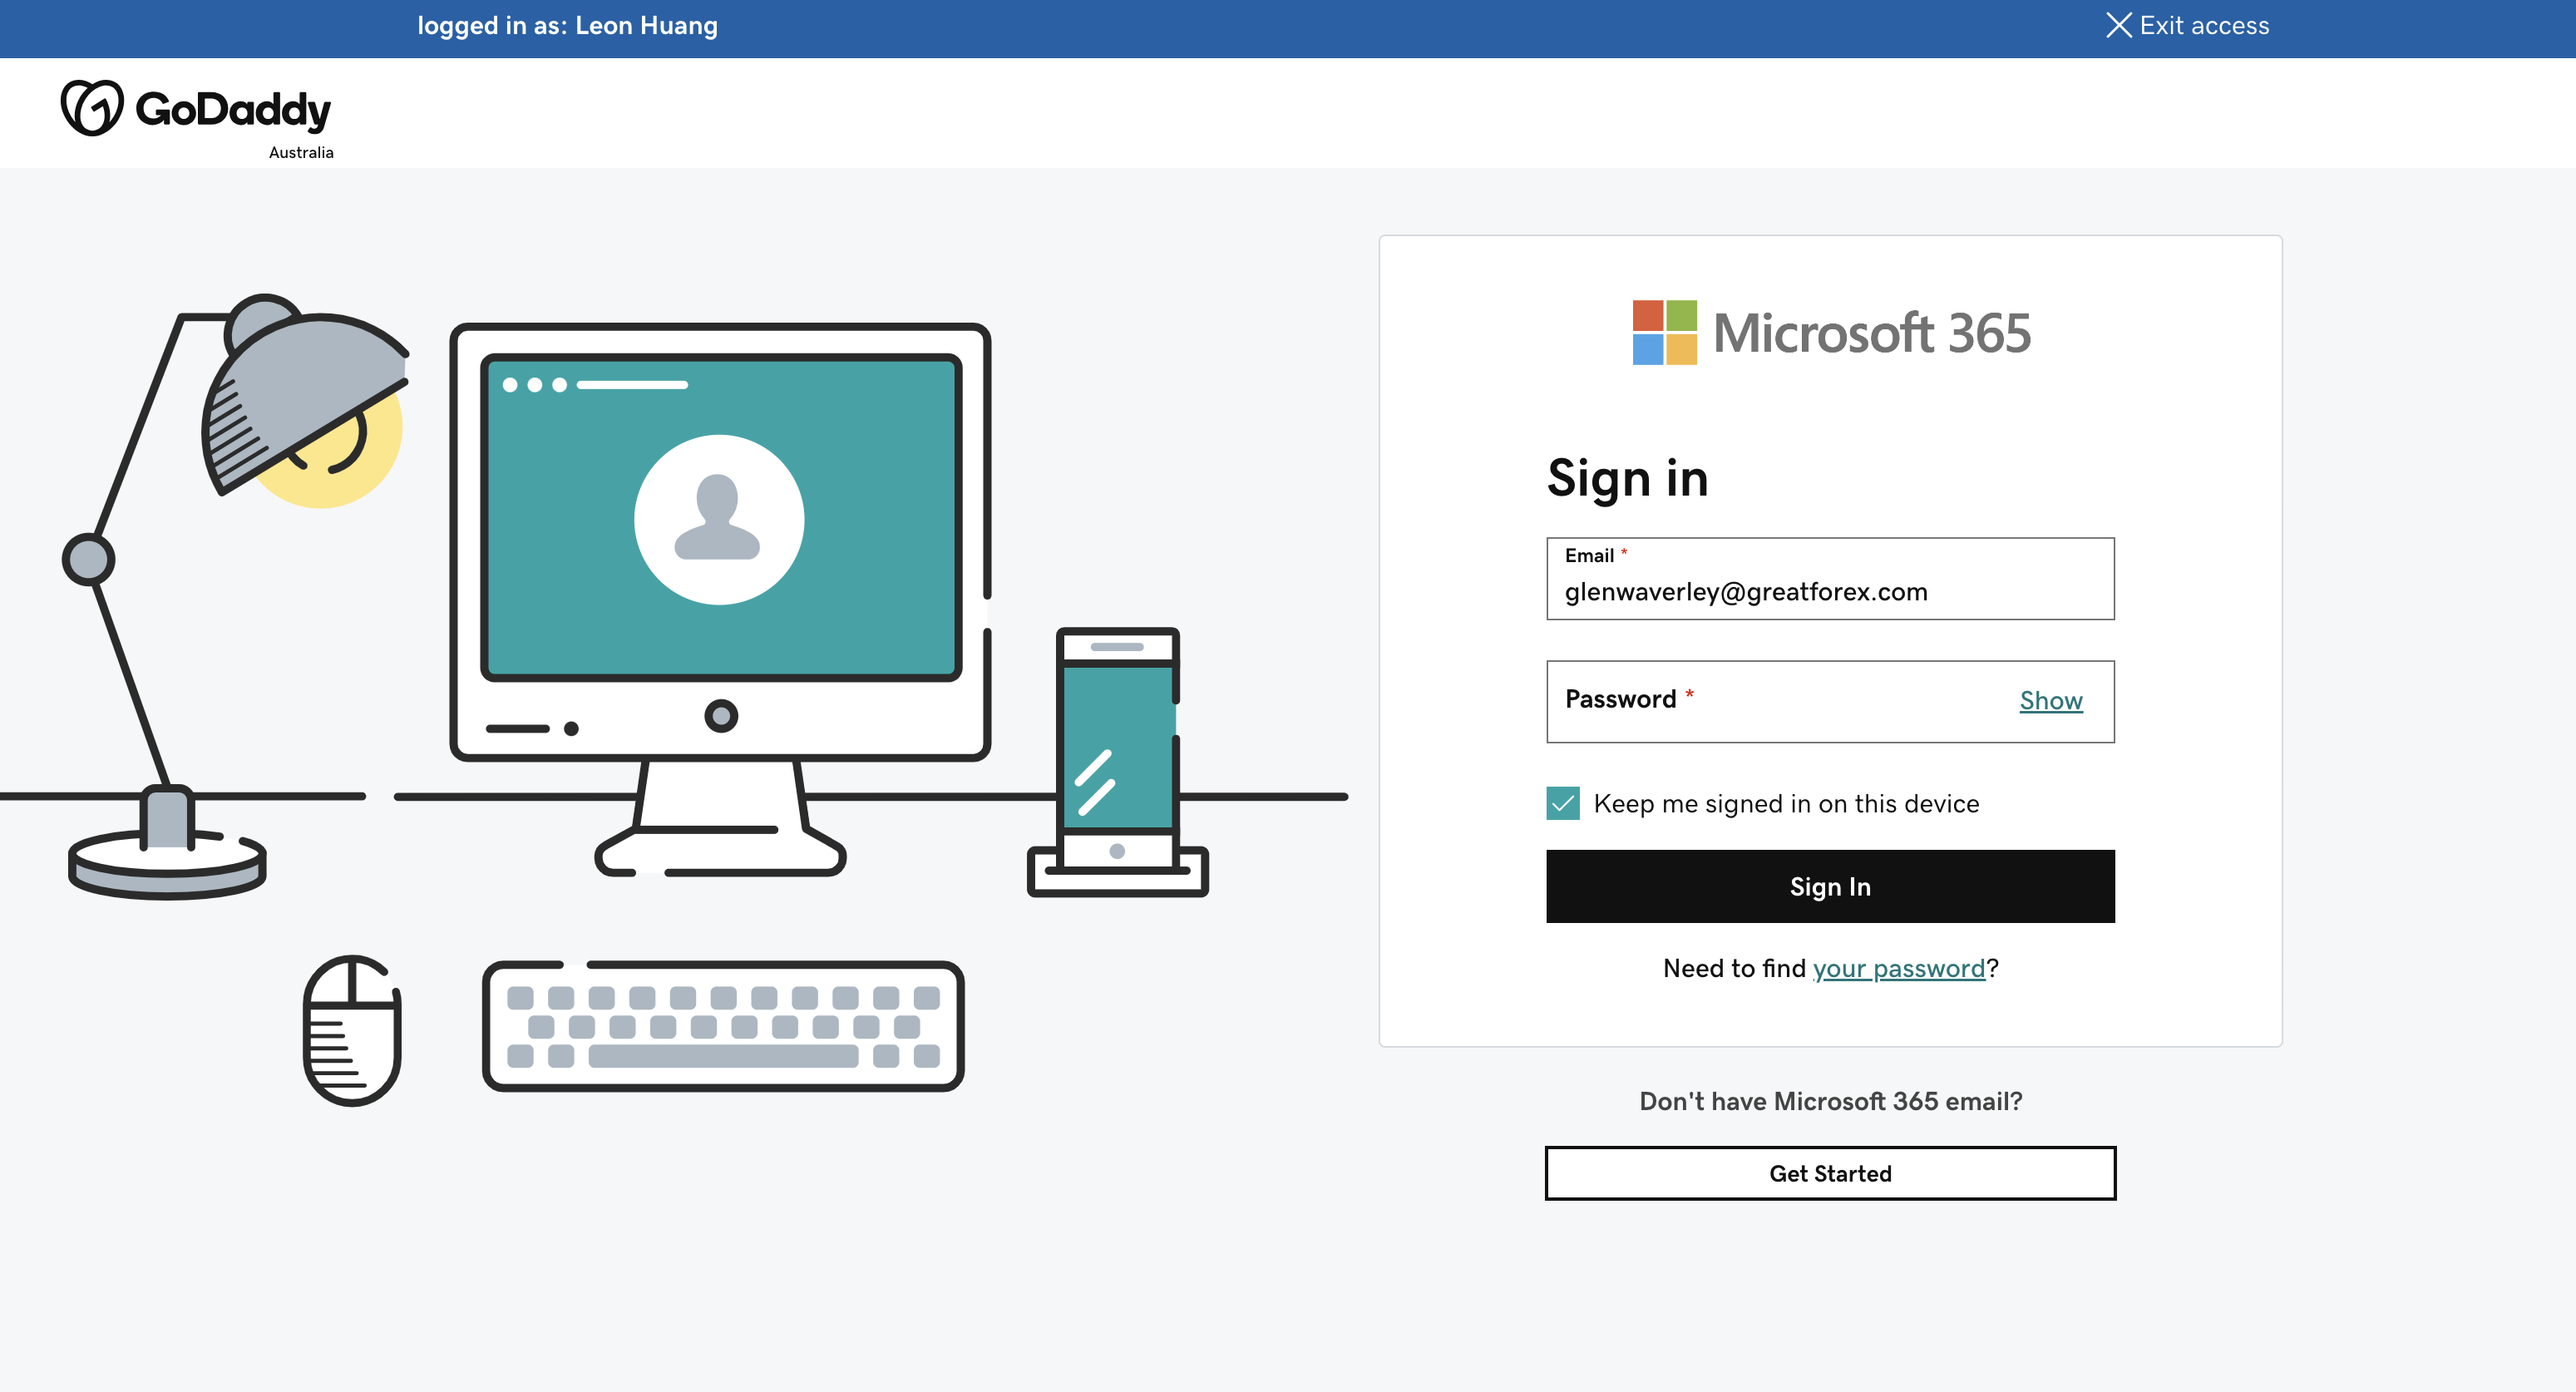Click the computer mouse illustration
Screen dimensions: 2576x1392
(351, 1030)
